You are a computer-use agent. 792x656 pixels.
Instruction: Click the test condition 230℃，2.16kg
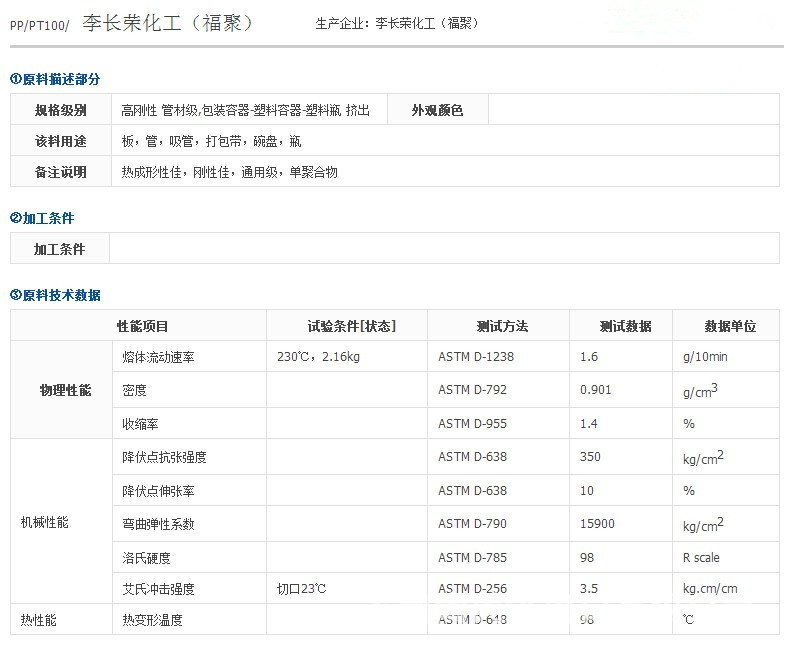coord(318,357)
